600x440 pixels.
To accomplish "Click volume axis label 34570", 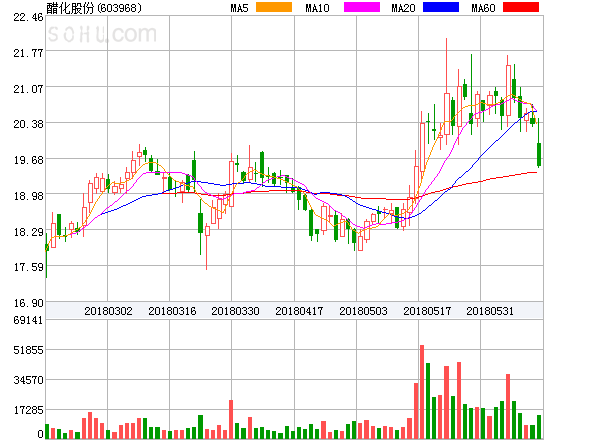I will coord(28,380).
